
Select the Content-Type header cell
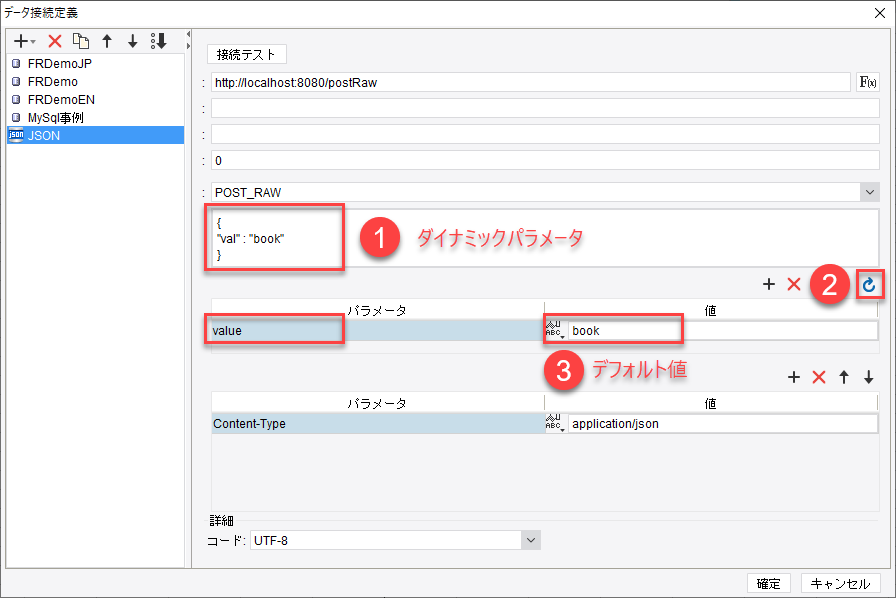point(378,424)
